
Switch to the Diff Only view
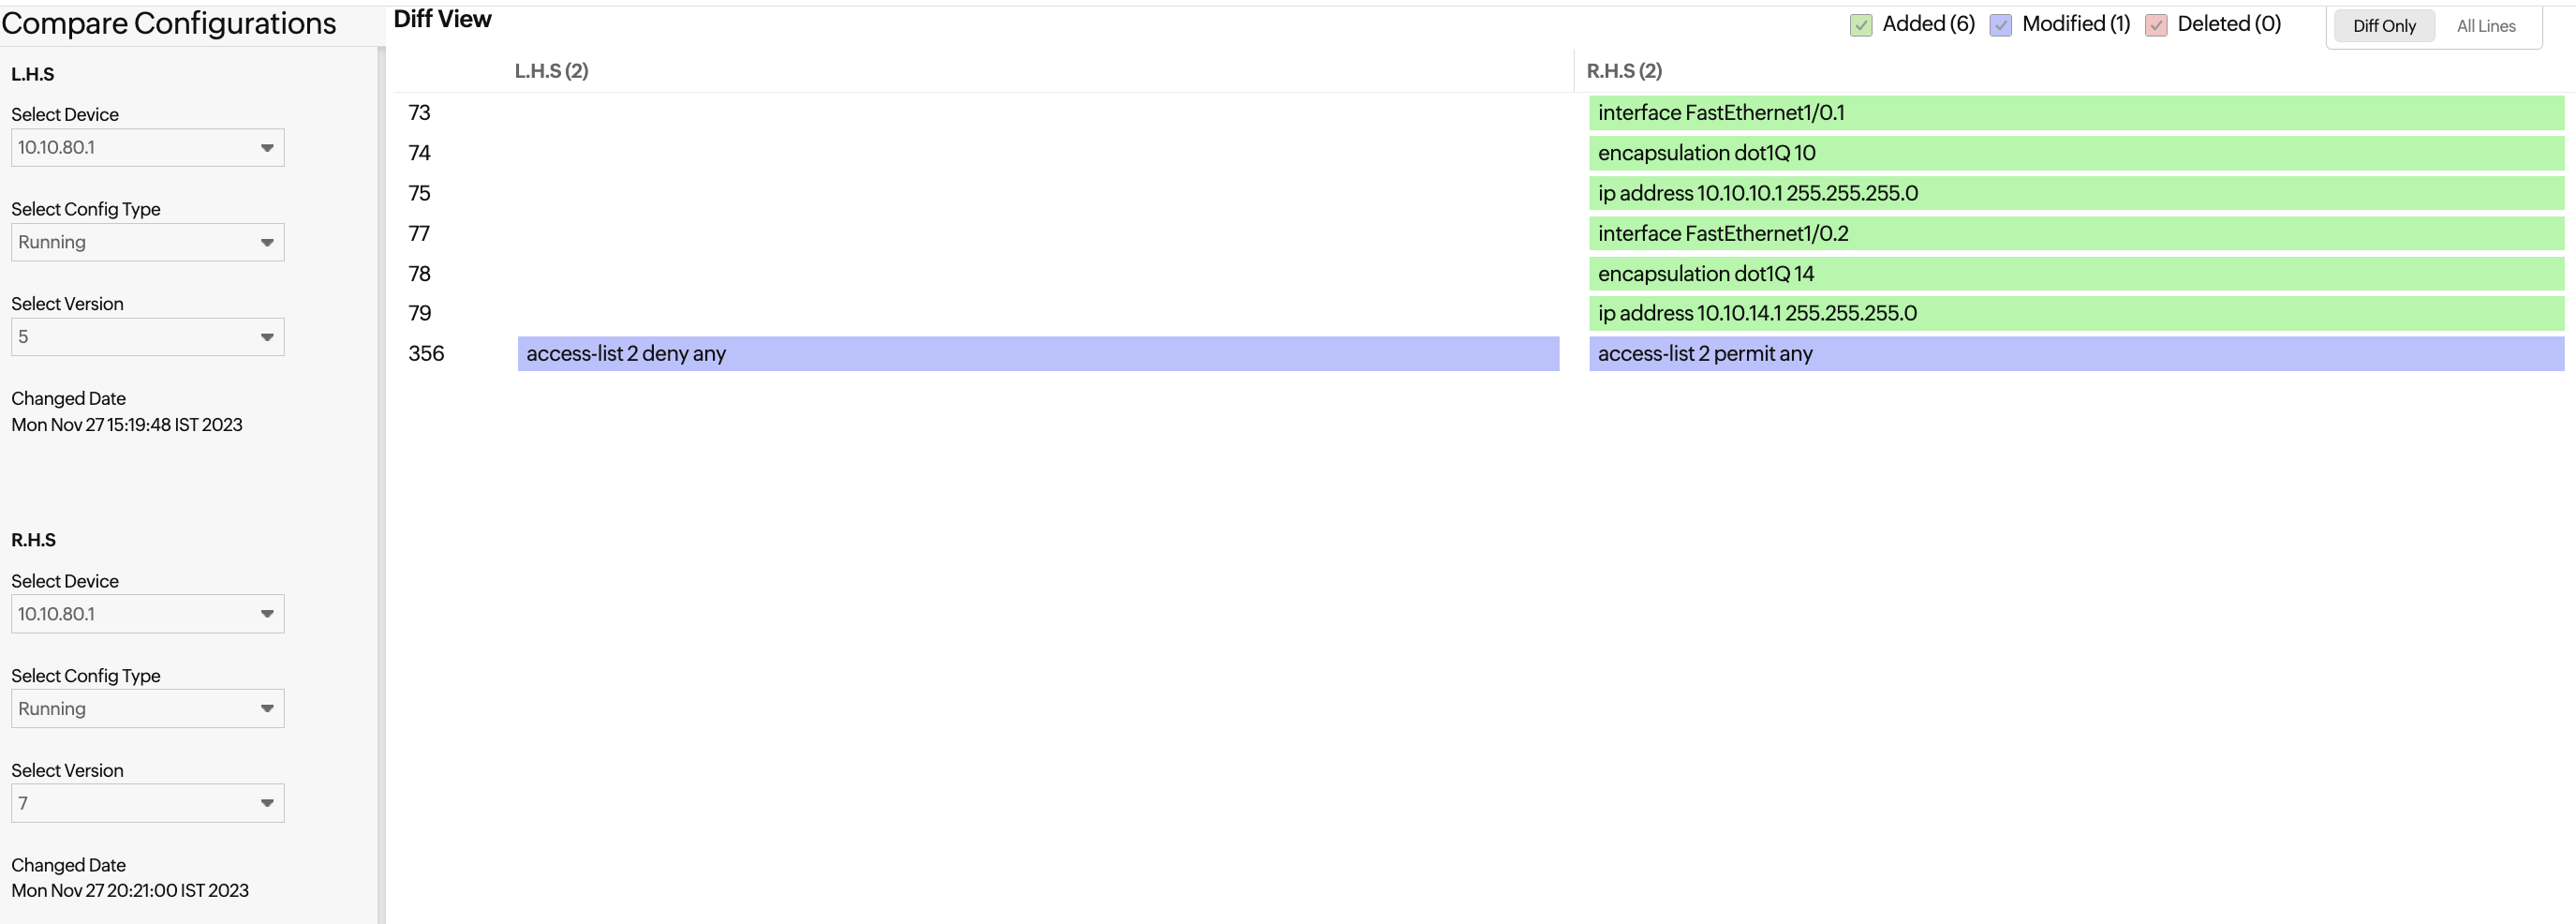click(2383, 26)
